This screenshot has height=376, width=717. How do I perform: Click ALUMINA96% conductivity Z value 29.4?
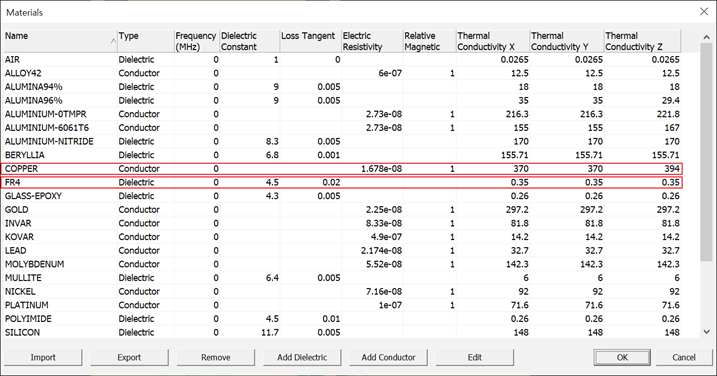tap(670, 101)
